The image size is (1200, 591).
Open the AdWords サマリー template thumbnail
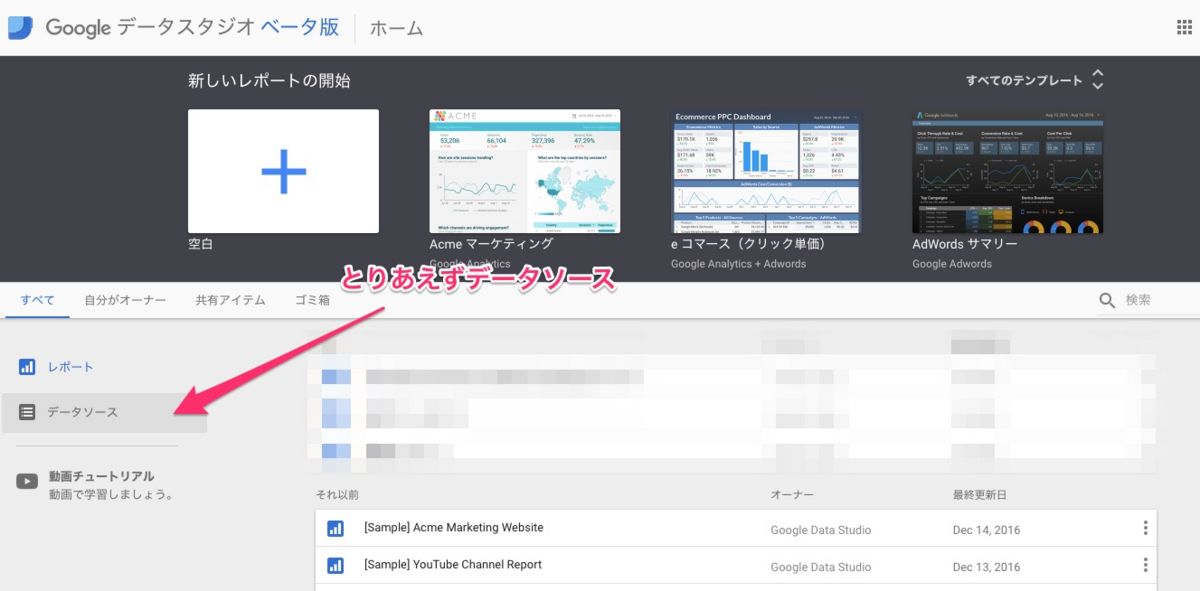1008,171
